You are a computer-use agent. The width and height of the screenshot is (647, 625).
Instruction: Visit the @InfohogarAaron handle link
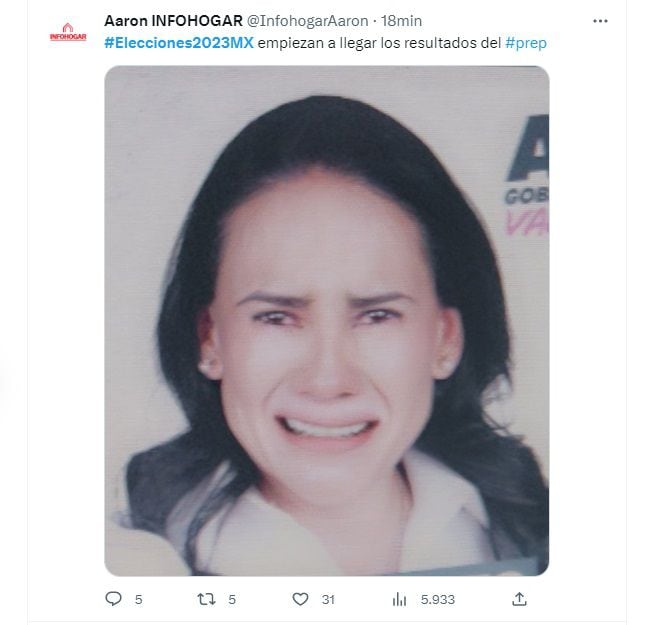307,21
